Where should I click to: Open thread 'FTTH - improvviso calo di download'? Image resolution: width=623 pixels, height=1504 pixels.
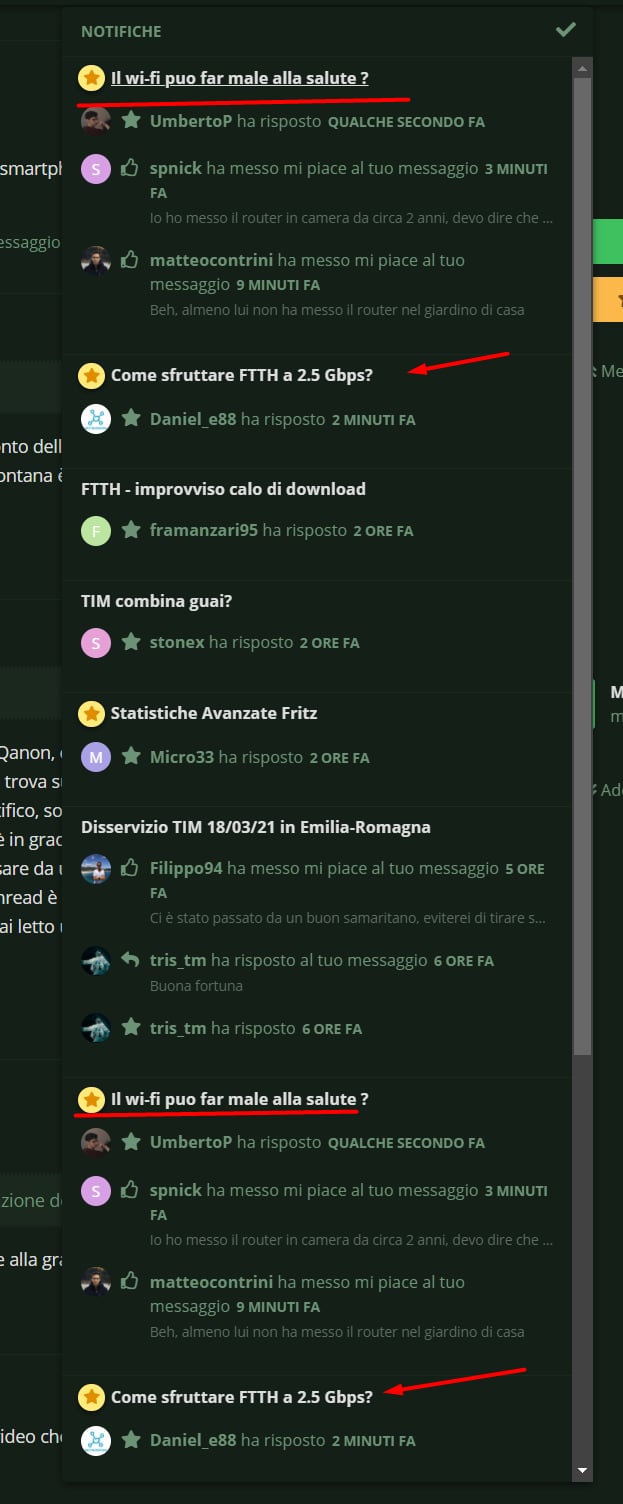point(223,489)
